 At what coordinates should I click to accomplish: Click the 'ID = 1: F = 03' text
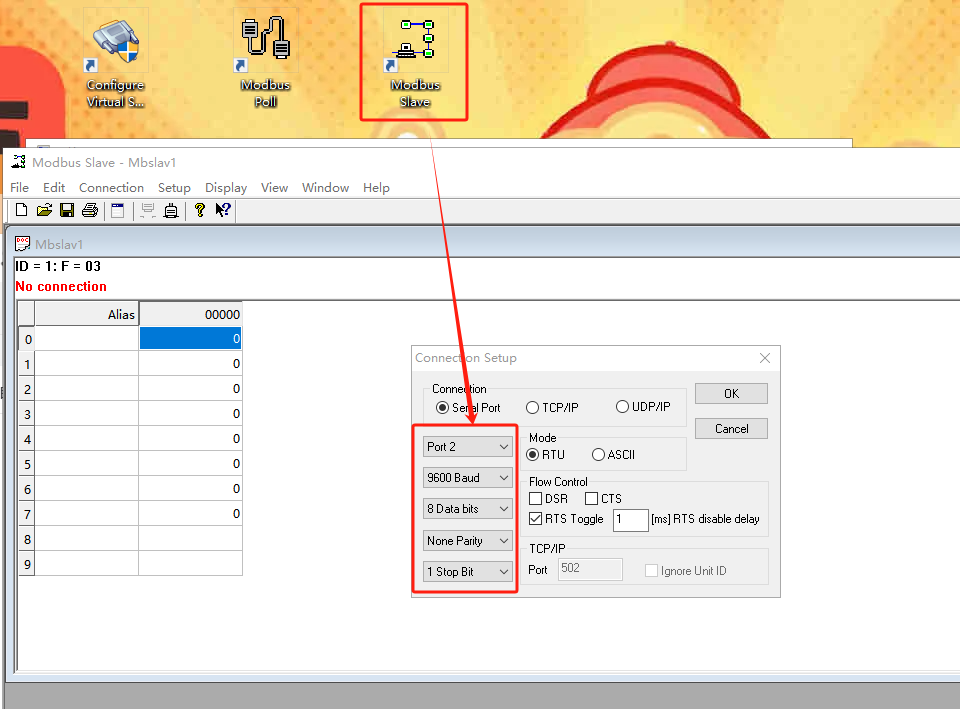(x=58, y=266)
